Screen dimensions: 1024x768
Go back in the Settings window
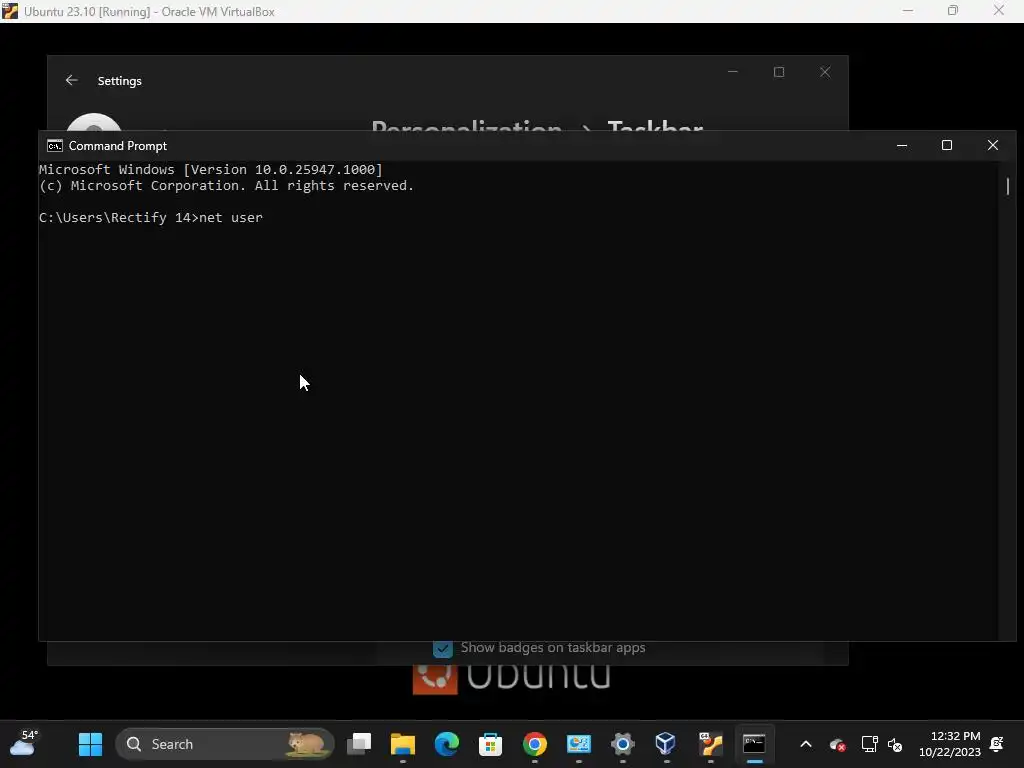[x=71, y=80]
